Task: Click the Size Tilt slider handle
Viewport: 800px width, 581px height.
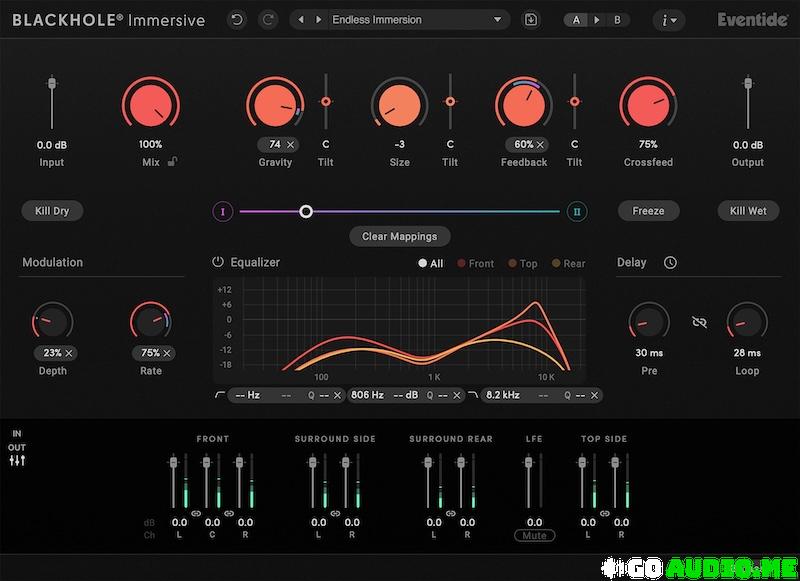Action: coord(450,102)
